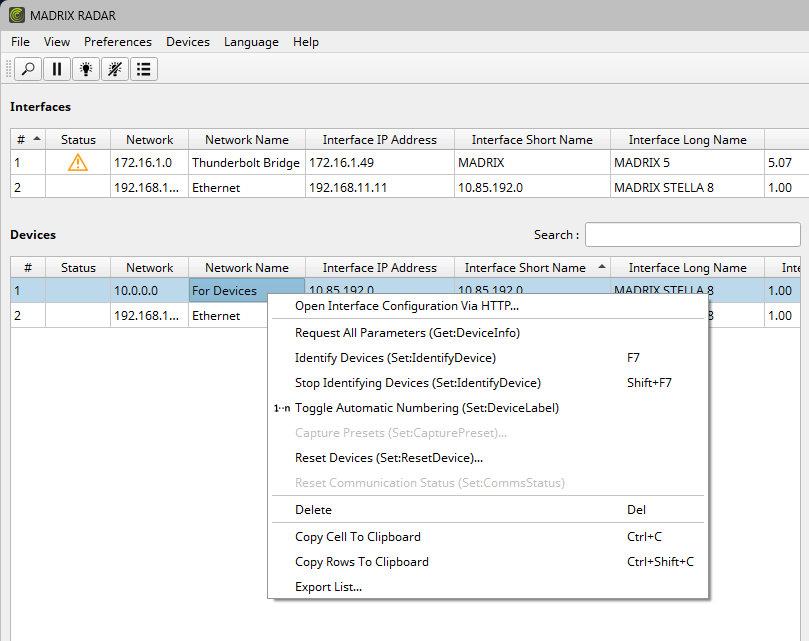809x641 pixels.
Task: Click the 172.16.1.0 network cell
Action: pyautogui.click(x=150, y=163)
